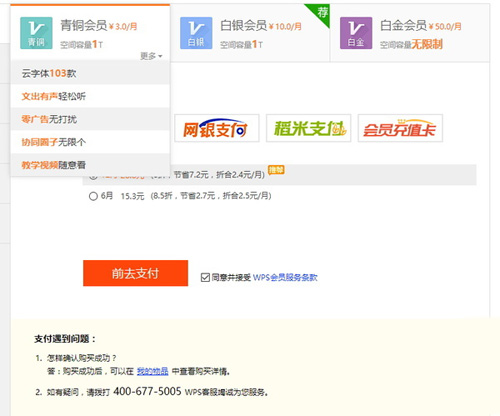
Task: Choose the 文出有声轻松听 benefit entry
Action: pyautogui.click(x=90, y=96)
